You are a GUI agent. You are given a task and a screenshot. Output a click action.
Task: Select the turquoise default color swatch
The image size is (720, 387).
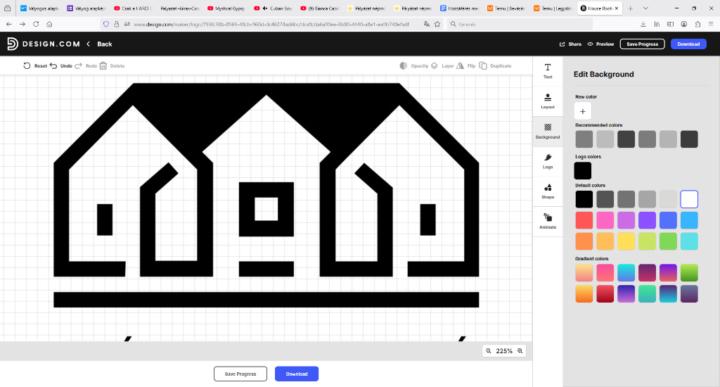689,241
